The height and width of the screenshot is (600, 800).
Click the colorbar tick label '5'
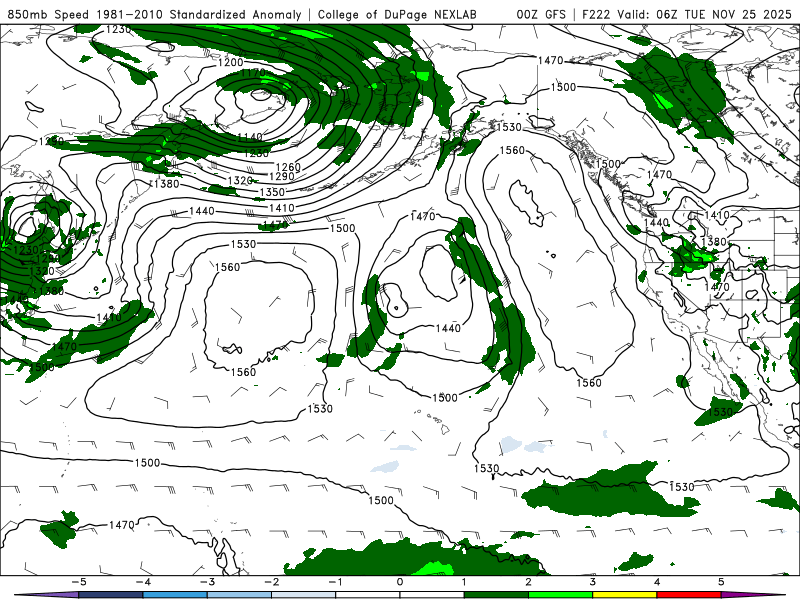point(721,582)
